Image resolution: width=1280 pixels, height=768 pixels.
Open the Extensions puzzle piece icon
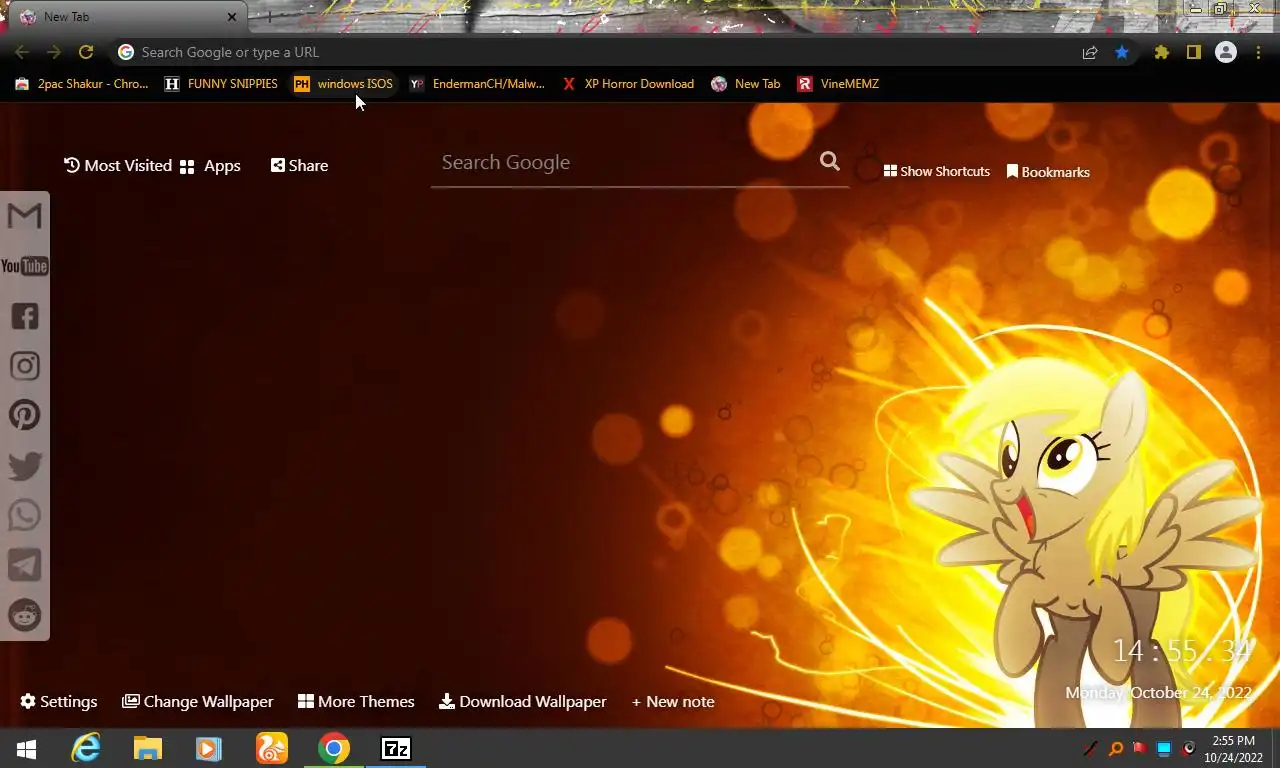point(1161,52)
